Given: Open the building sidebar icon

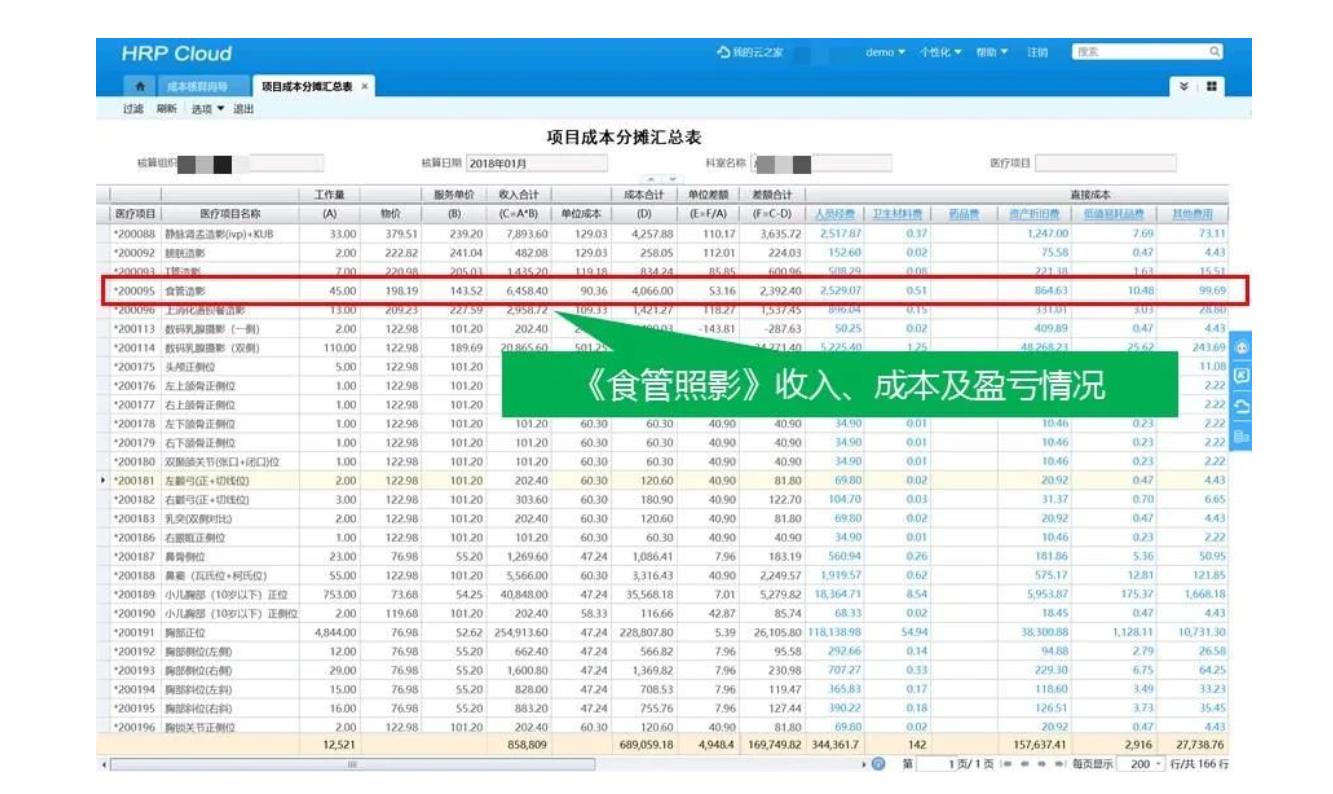Looking at the screenshot, I should click(1241, 436).
